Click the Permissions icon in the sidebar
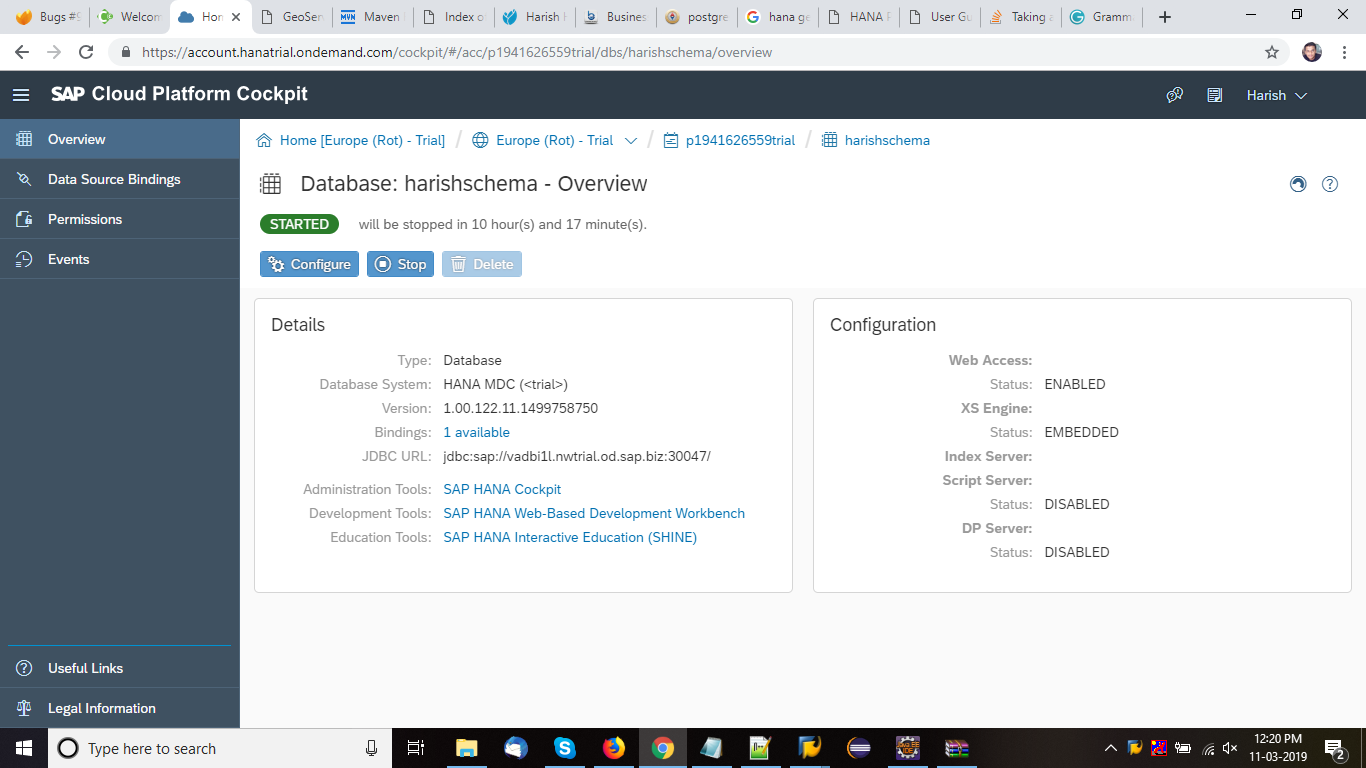The image size is (1366, 768). pos(25,219)
